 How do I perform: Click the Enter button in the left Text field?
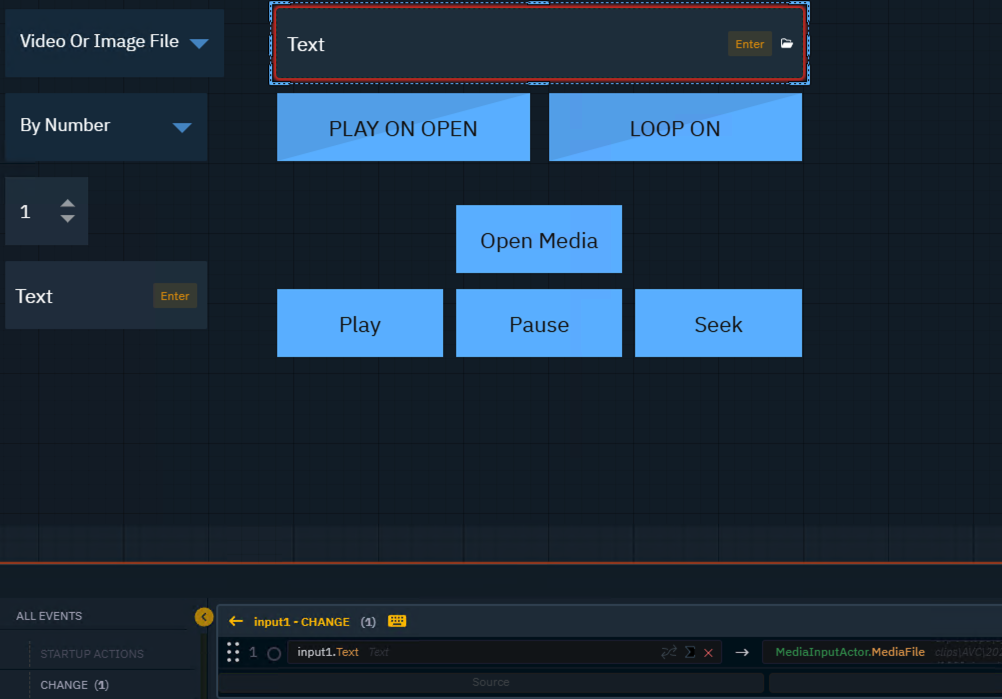(175, 296)
